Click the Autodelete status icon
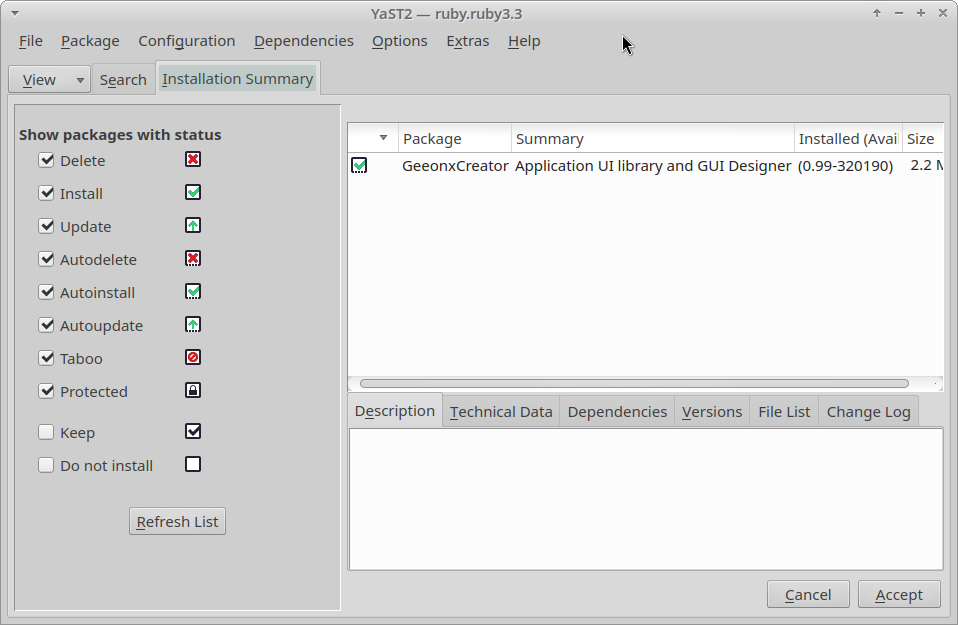 tap(193, 259)
